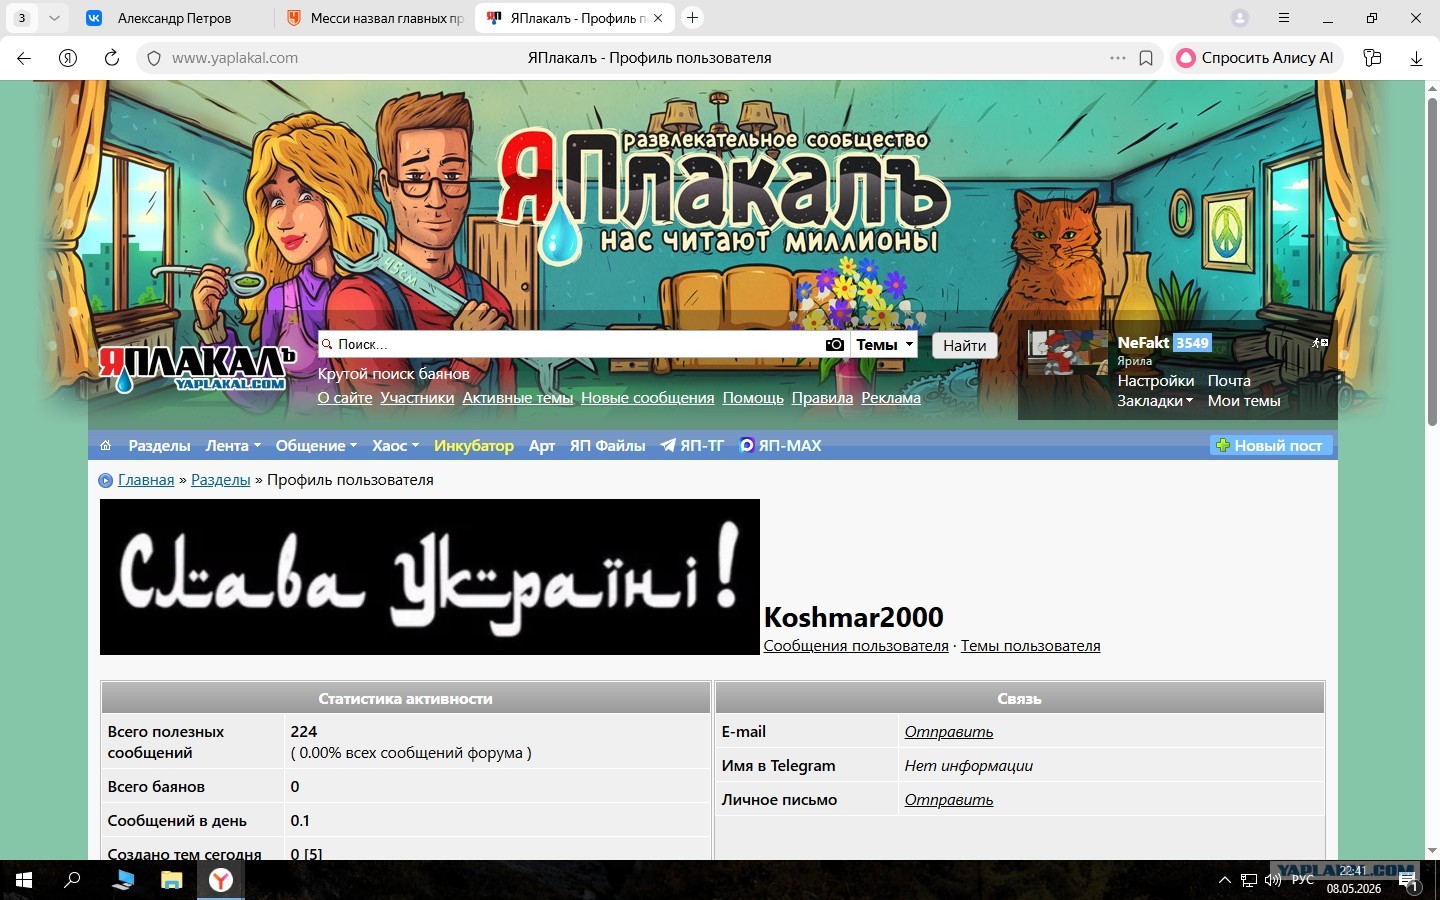Screen dimensions: 1440x900
Task: Open ЯП Файлы section
Action: point(608,446)
